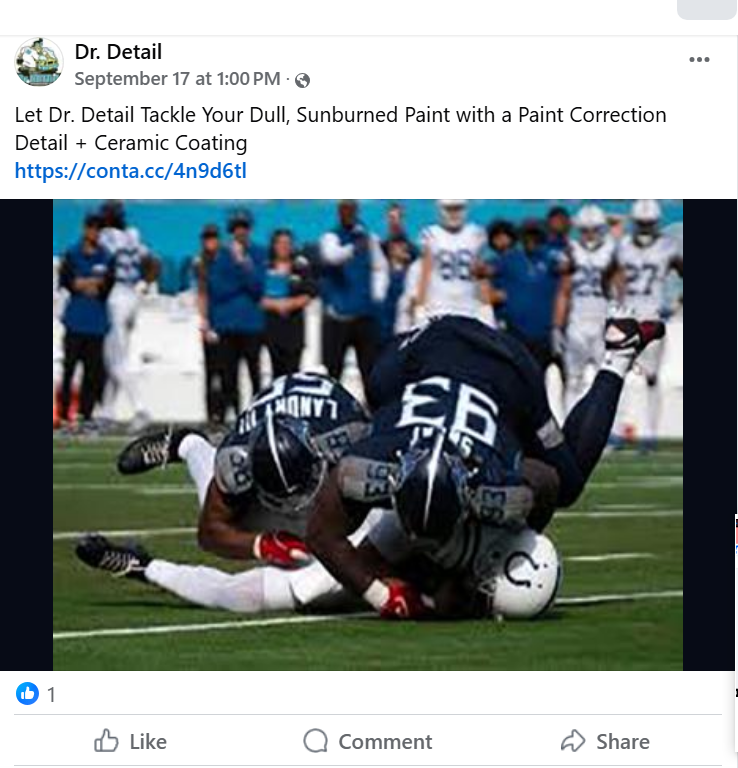This screenshot has height=768, width=738.
Task: Click the Public globe privacy icon
Action: pyautogui.click(x=302, y=80)
